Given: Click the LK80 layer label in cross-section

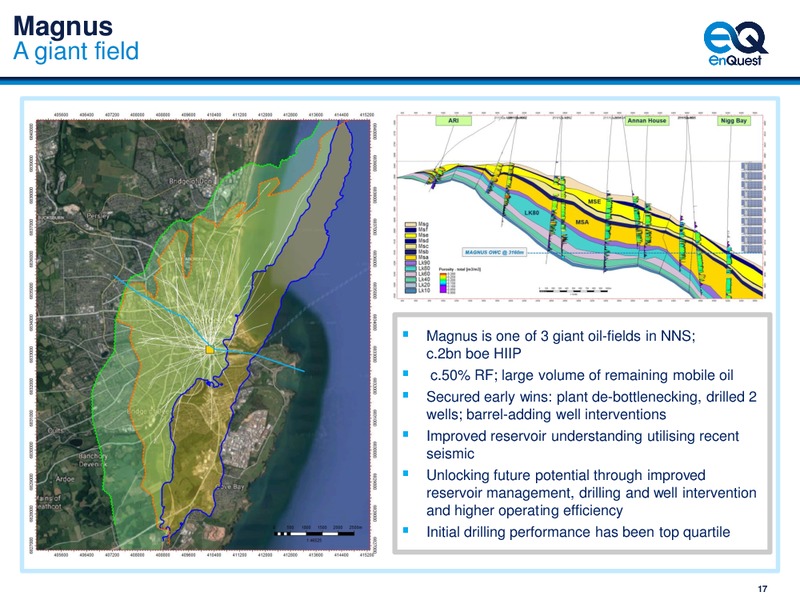Looking at the screenshot, I should coord(531,212).
